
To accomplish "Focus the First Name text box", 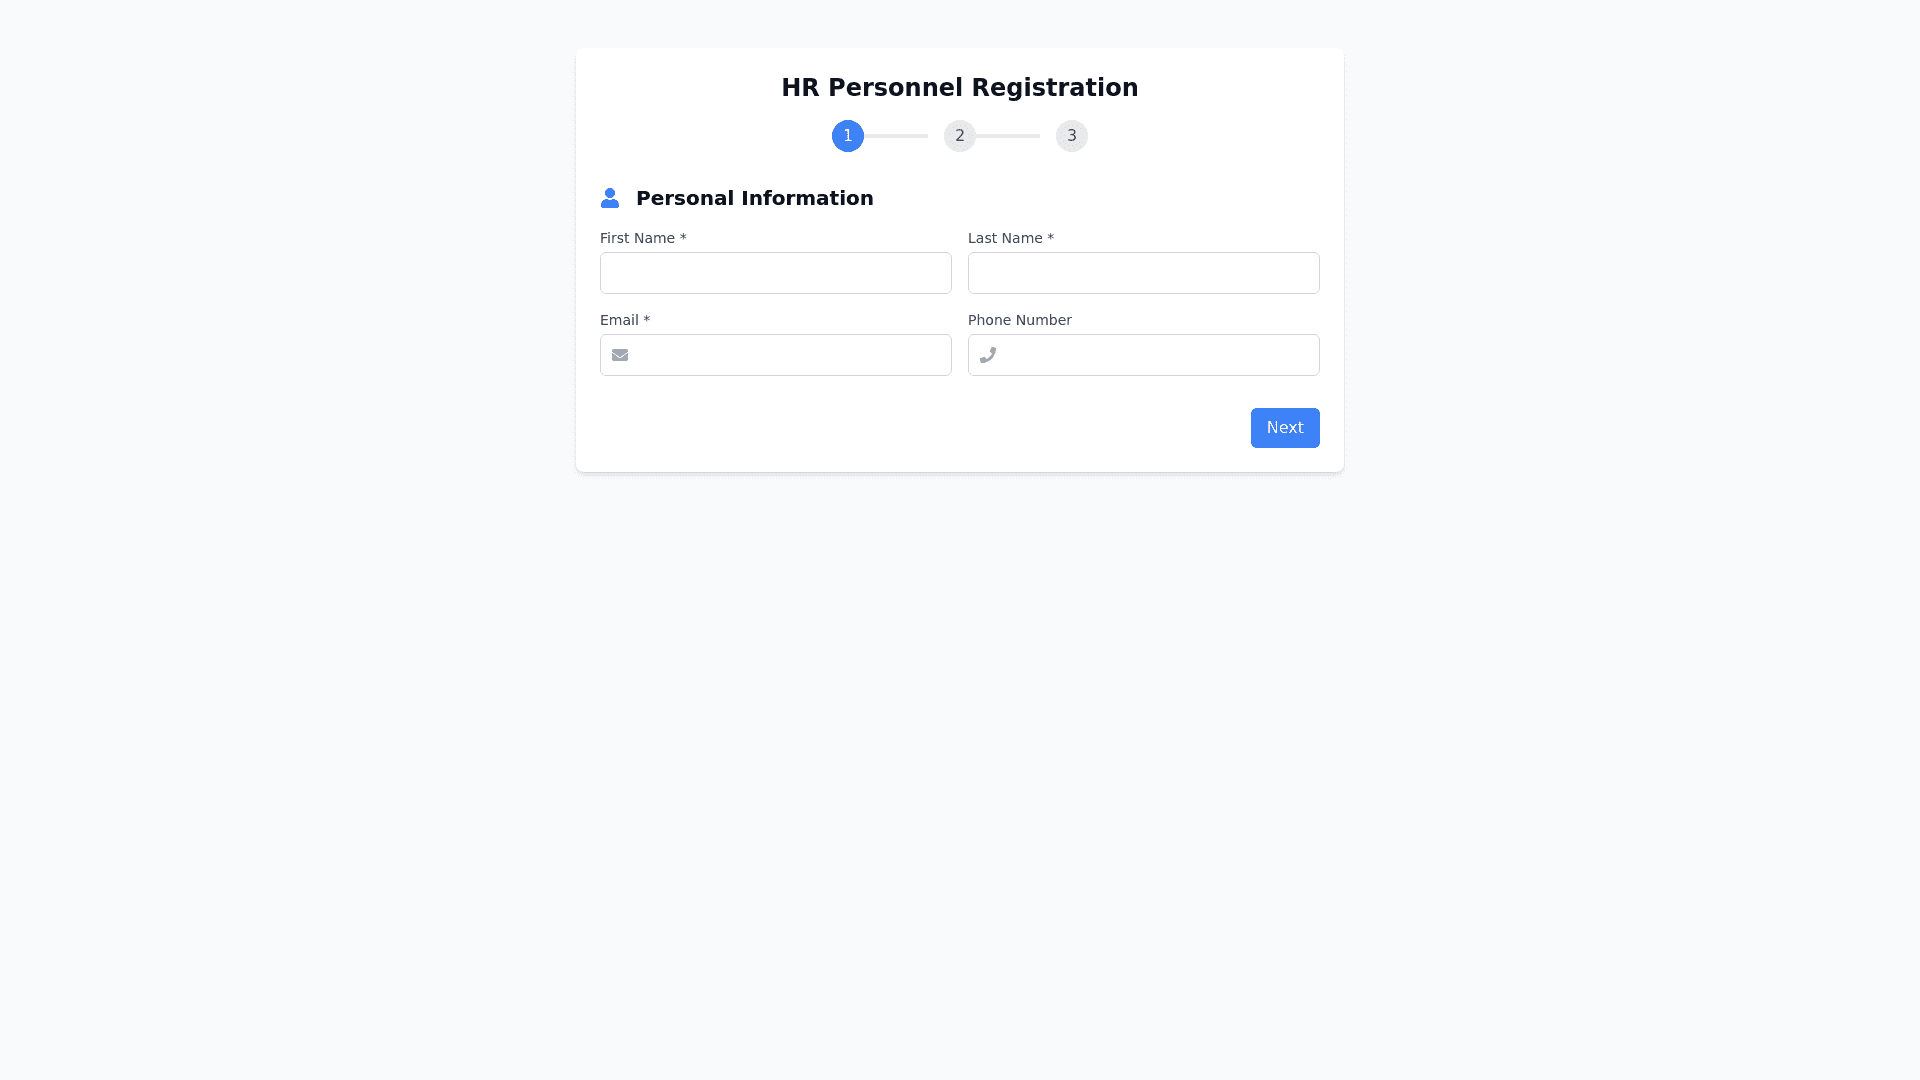I will click(776, 273).
